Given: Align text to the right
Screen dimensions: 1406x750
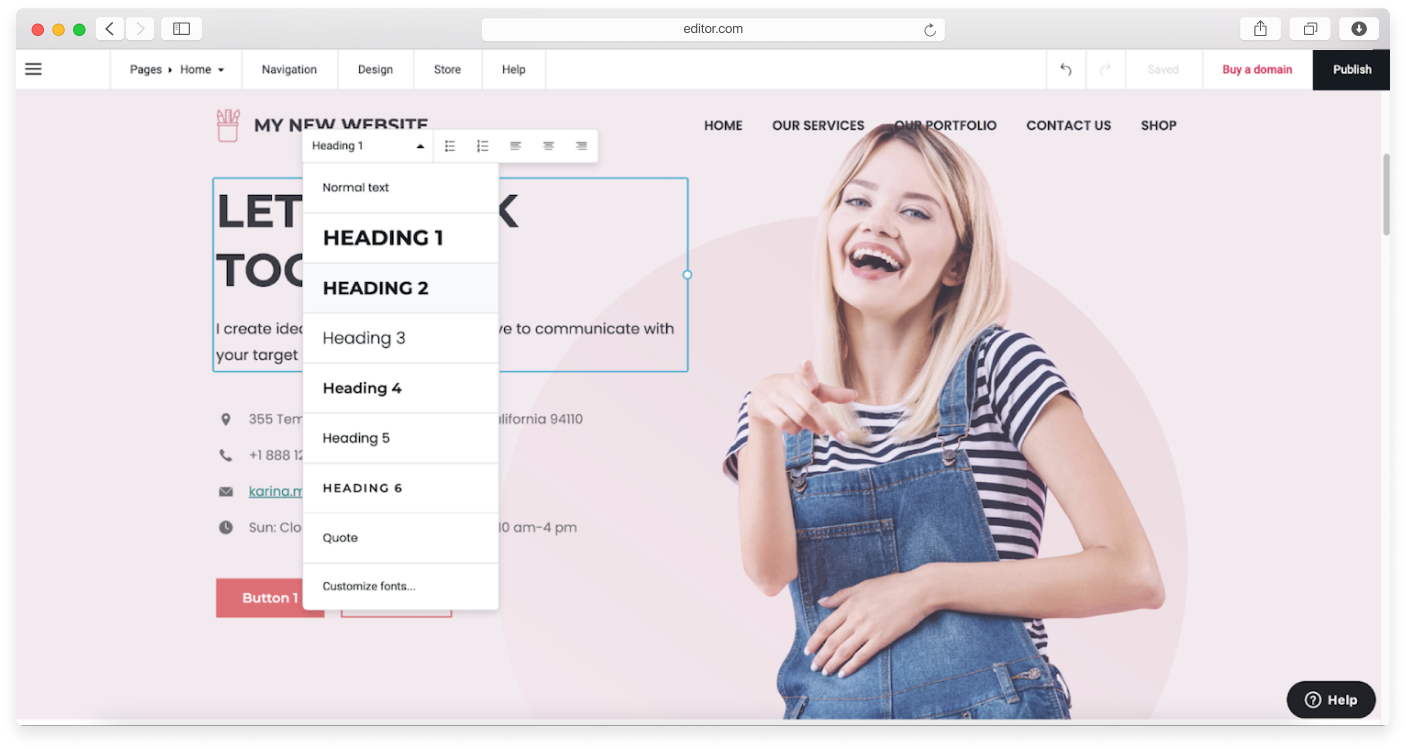Looking at the screenshot, I should (x=581, y=146).
